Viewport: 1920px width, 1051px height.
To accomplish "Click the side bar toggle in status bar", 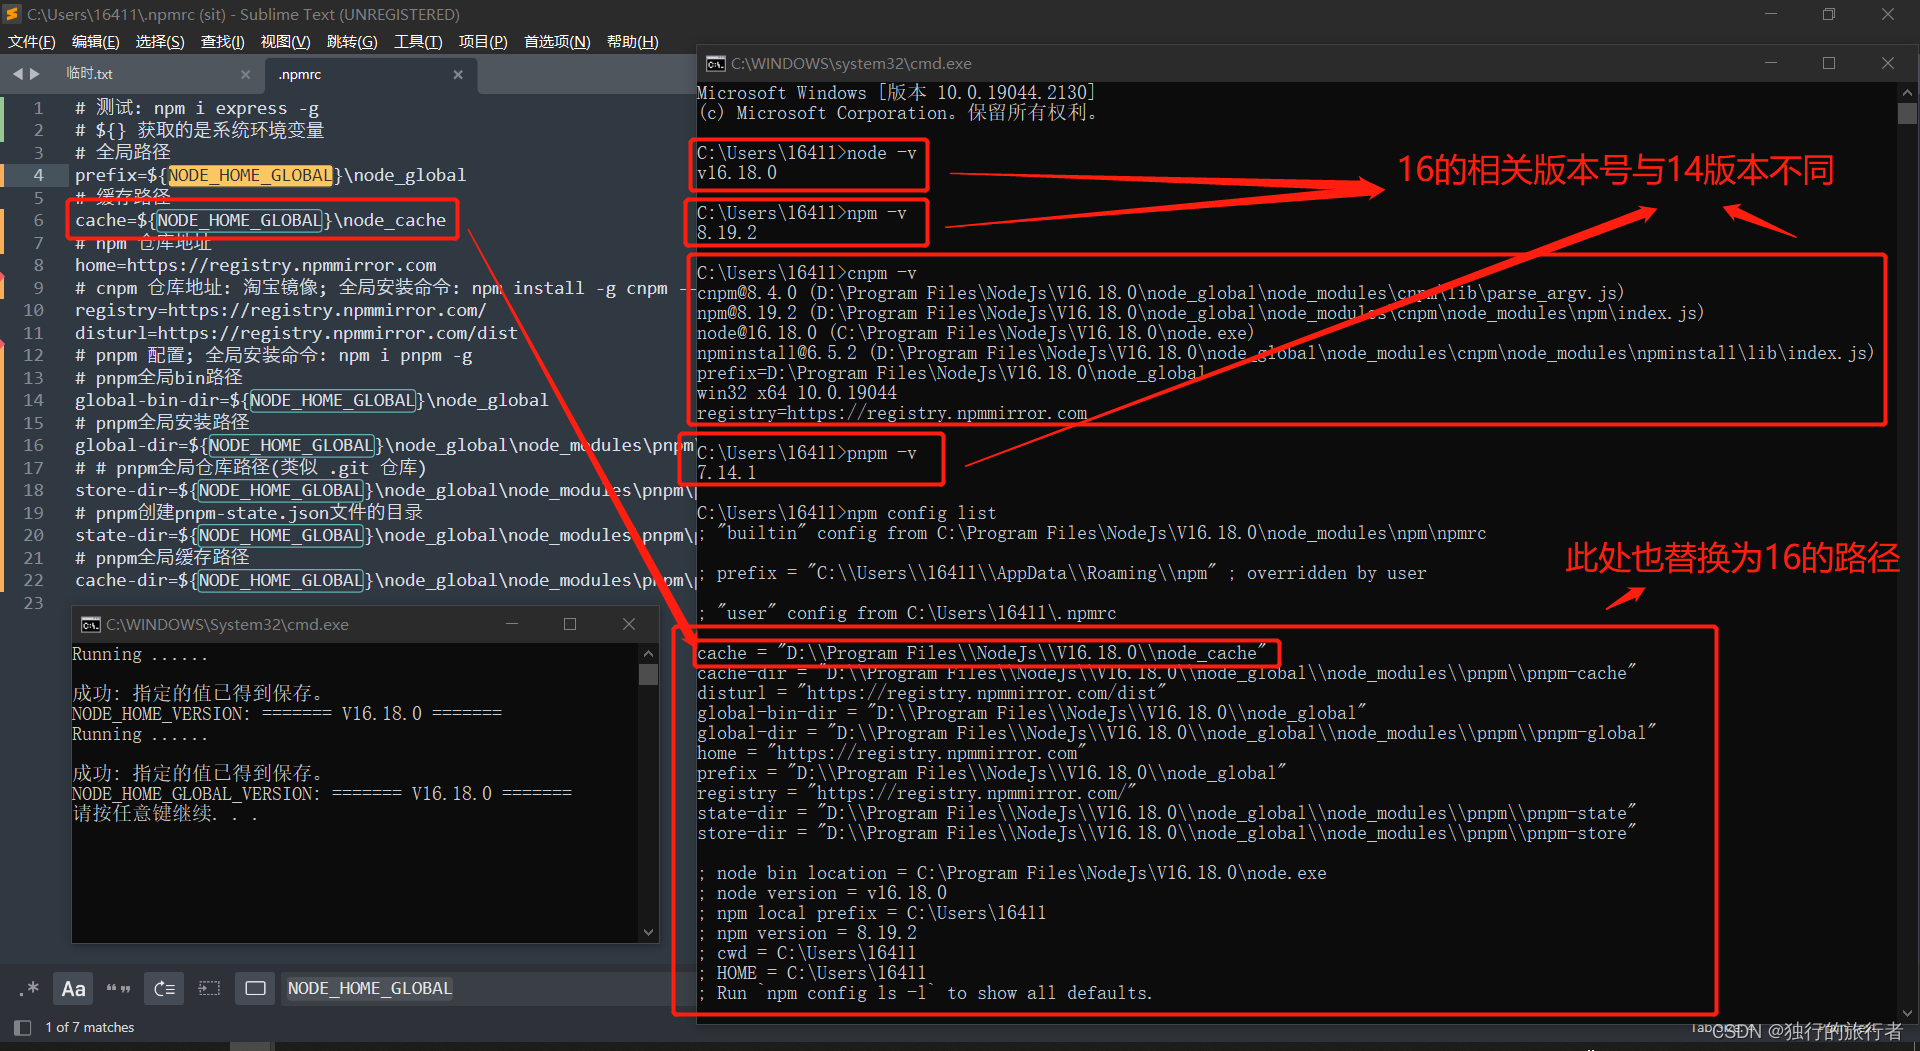I will [x=22, y=1027].
